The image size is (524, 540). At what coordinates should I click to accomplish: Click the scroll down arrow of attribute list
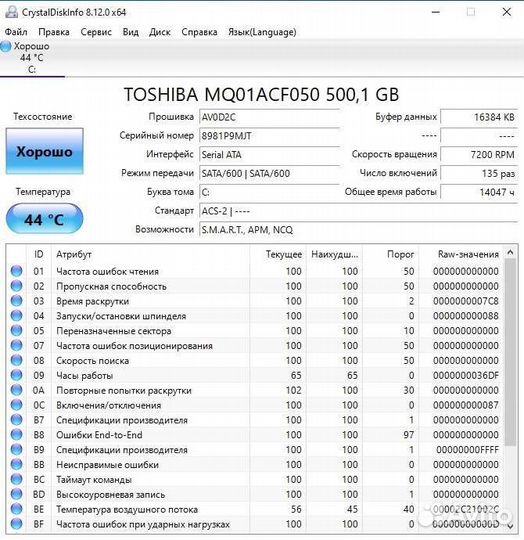point(510,526)
